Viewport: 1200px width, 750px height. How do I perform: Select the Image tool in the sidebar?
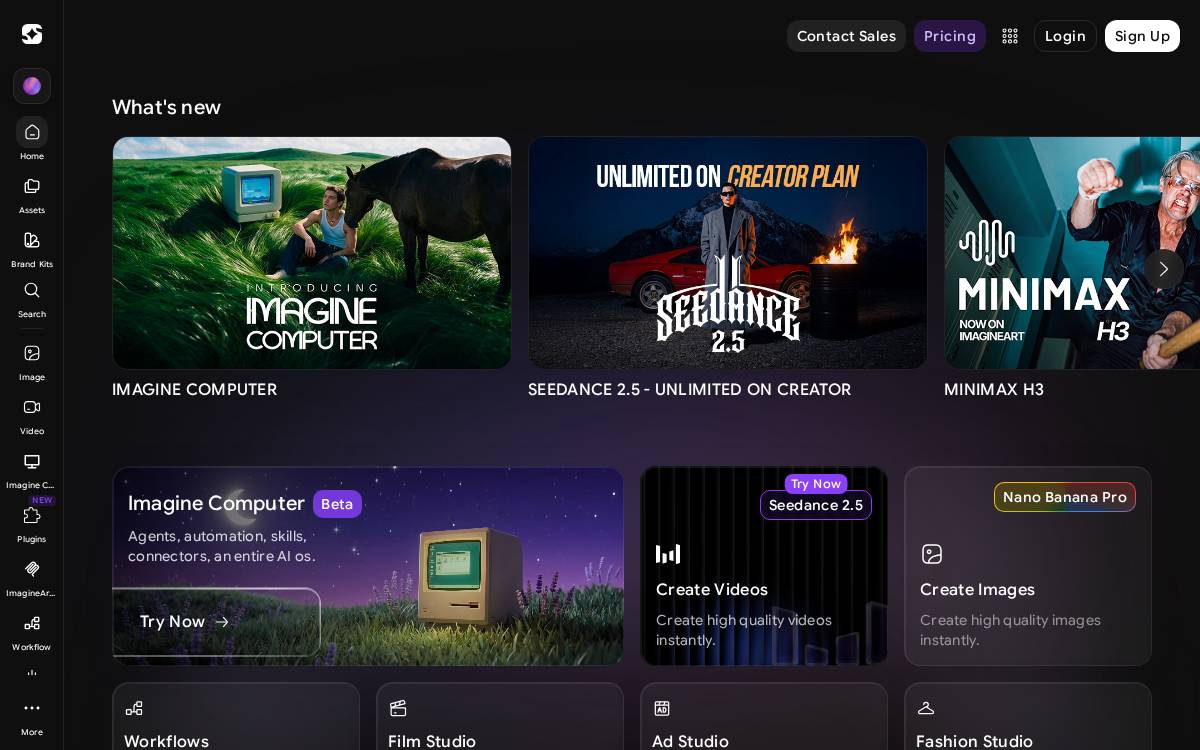point(32,361)
